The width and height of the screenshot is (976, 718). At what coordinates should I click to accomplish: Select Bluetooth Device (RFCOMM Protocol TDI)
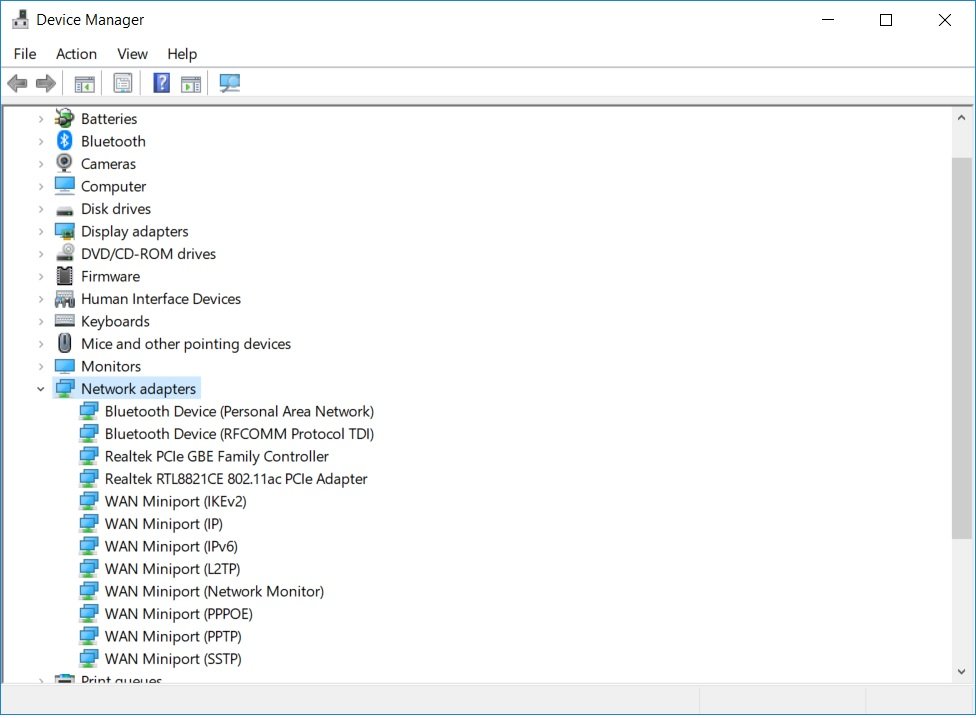point(239,434)
